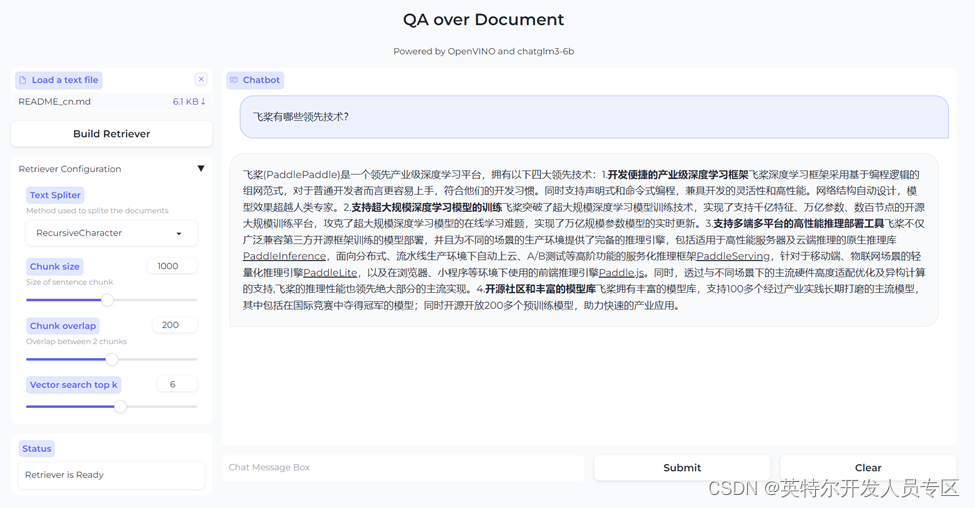Viewport: 975px width, 508px height.
Task: Click the README_cn.md file name
Action: point(55,101)
